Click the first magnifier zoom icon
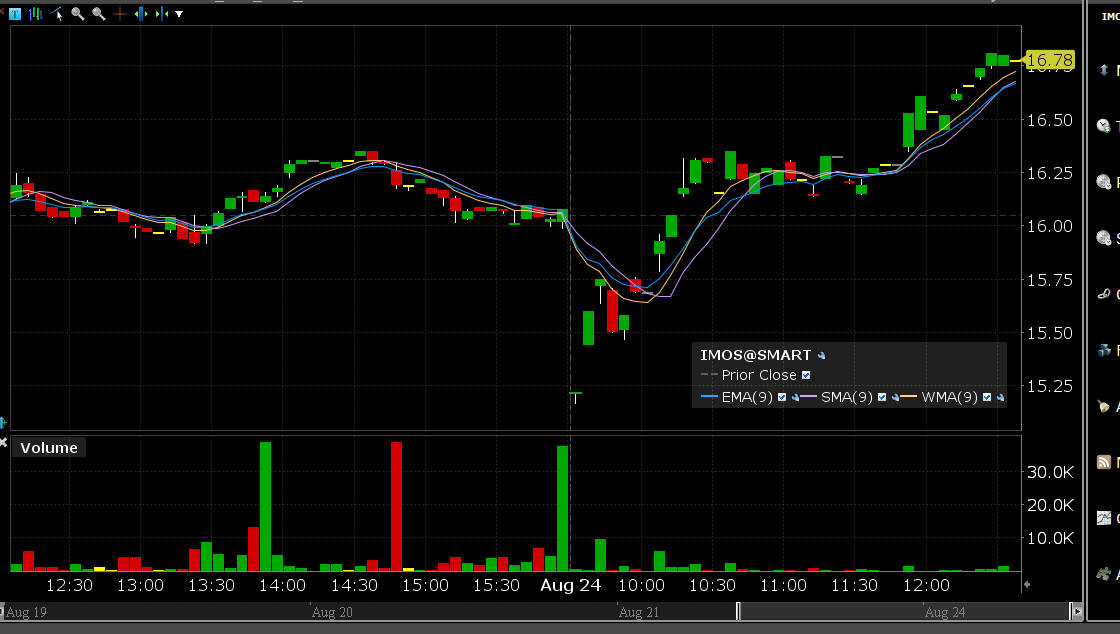1120x634 pixels. (x=78, y=14)
